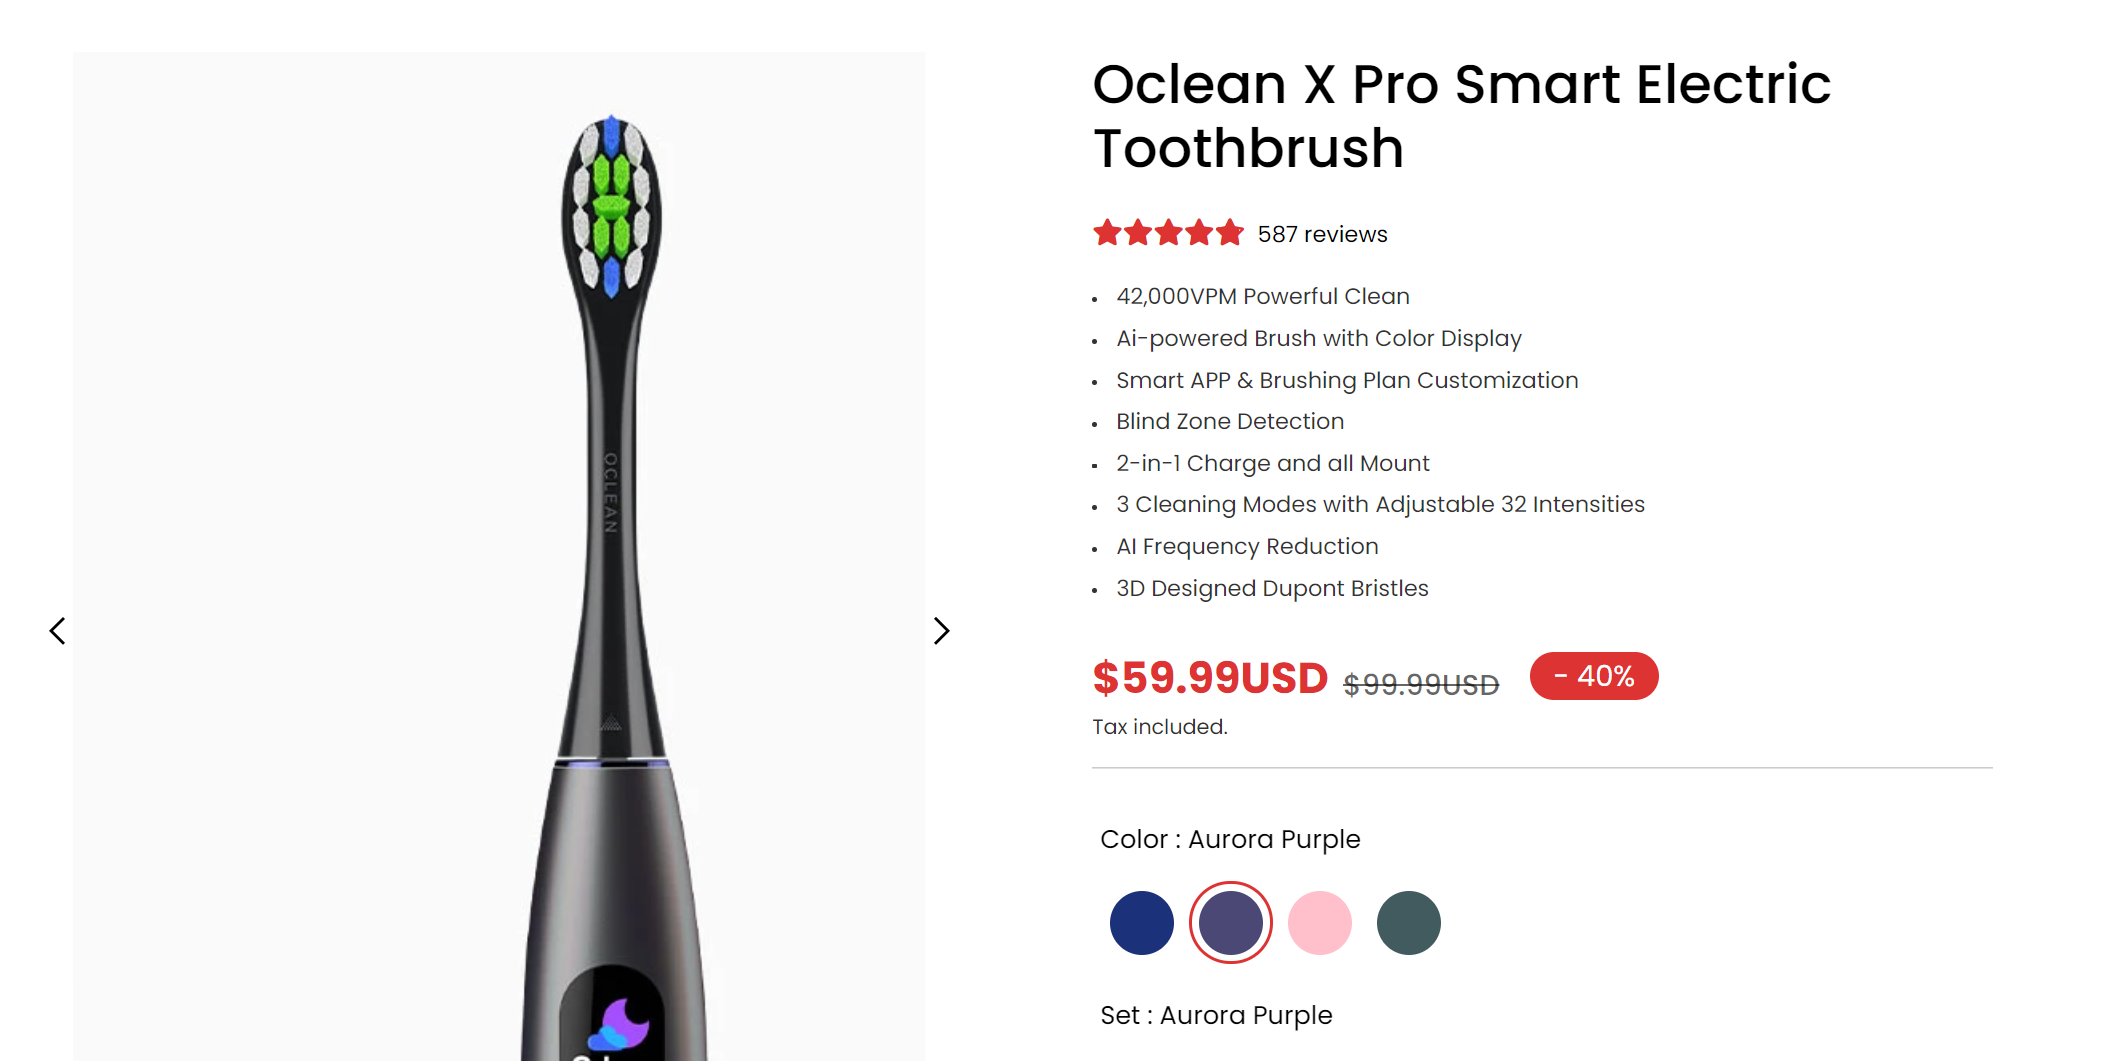The width and height of the screenshot is (2108, 1061).
Task: Click the red five-star rating
Action: pyautogui.click(x=1168, y=233)
